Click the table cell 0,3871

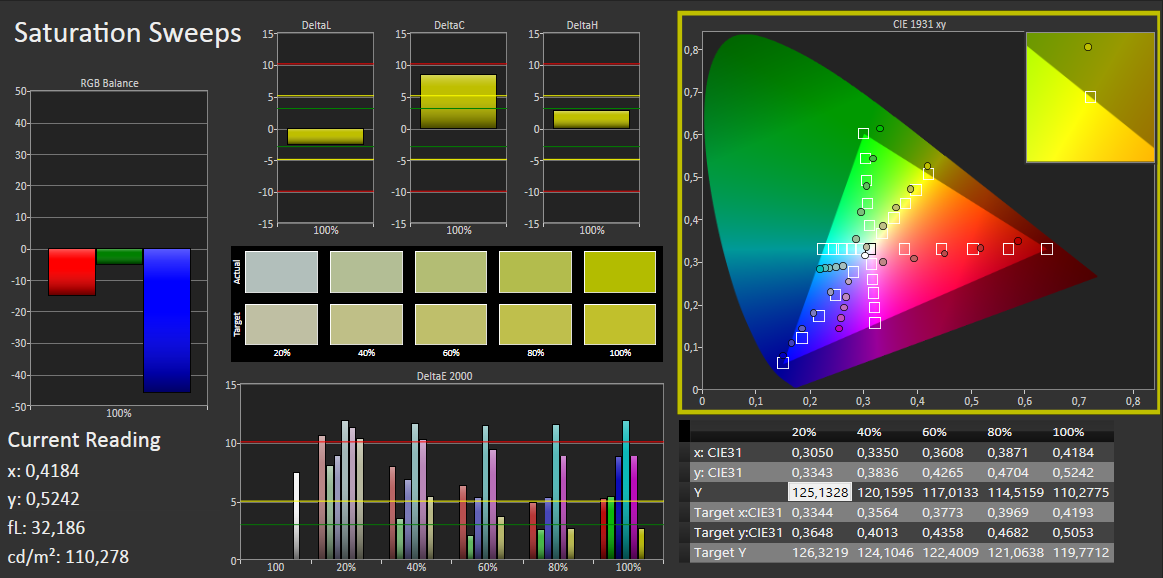[x=1006, y=452]
